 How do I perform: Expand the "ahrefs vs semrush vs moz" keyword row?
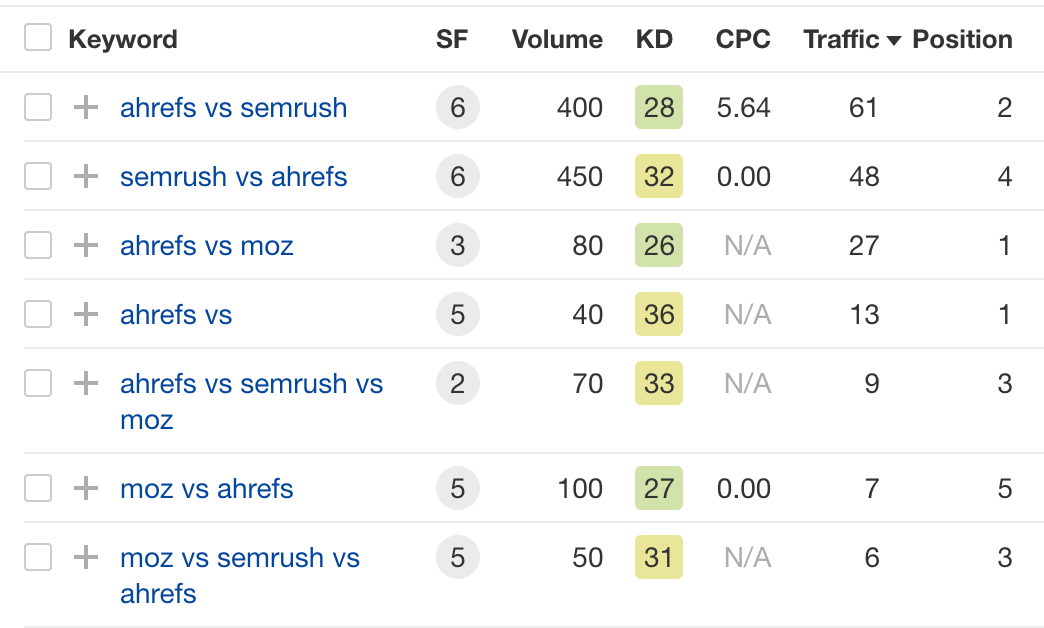85,383
